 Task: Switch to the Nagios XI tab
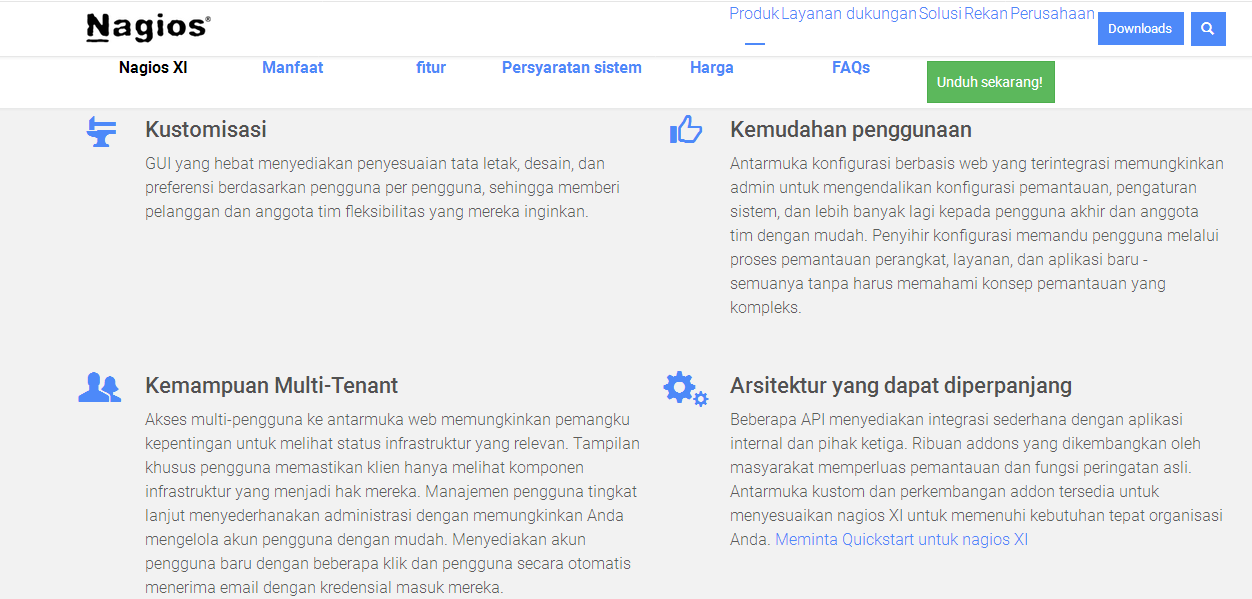point(153,68)
